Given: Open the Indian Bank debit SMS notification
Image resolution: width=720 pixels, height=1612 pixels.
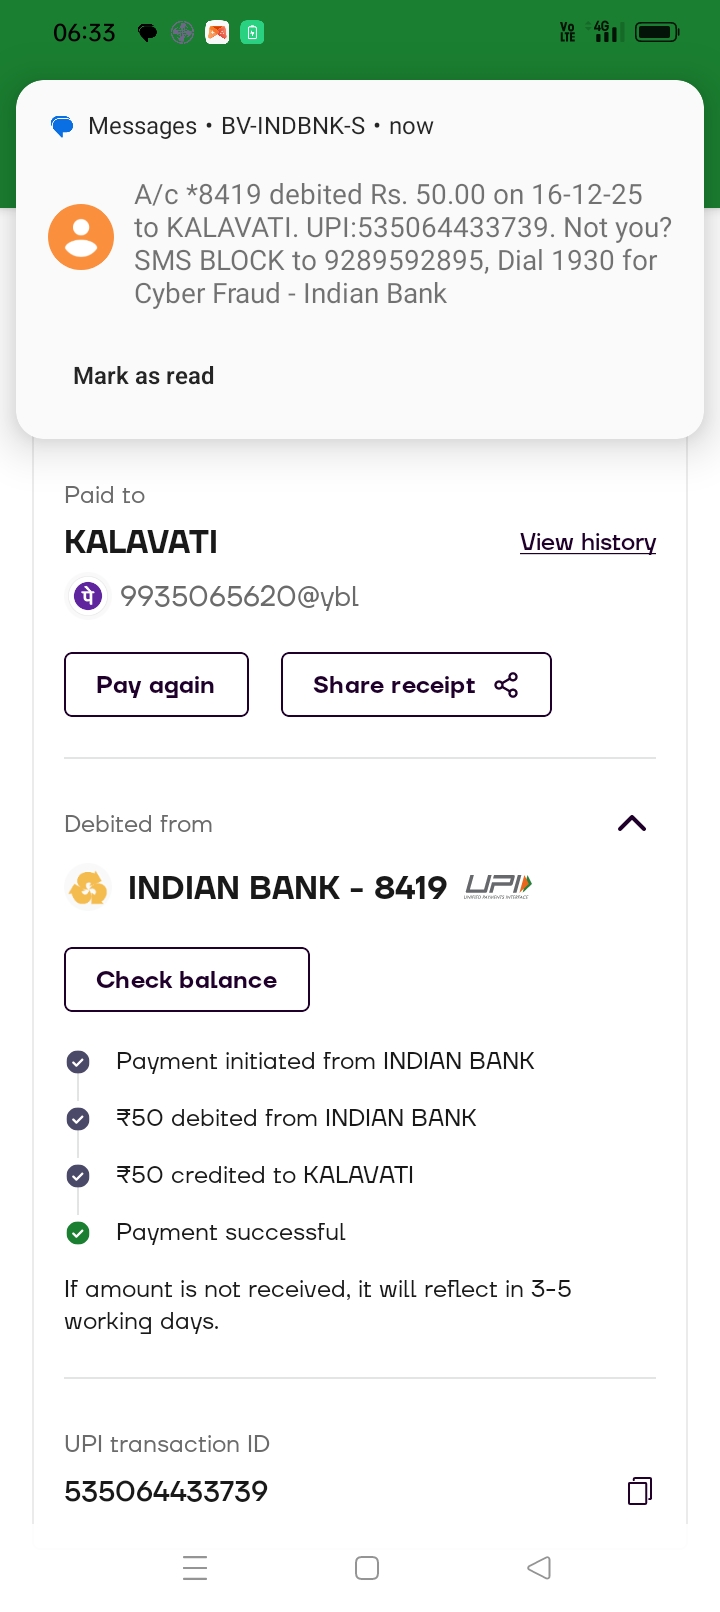Looking at the screenshot, I should (402, 244).
